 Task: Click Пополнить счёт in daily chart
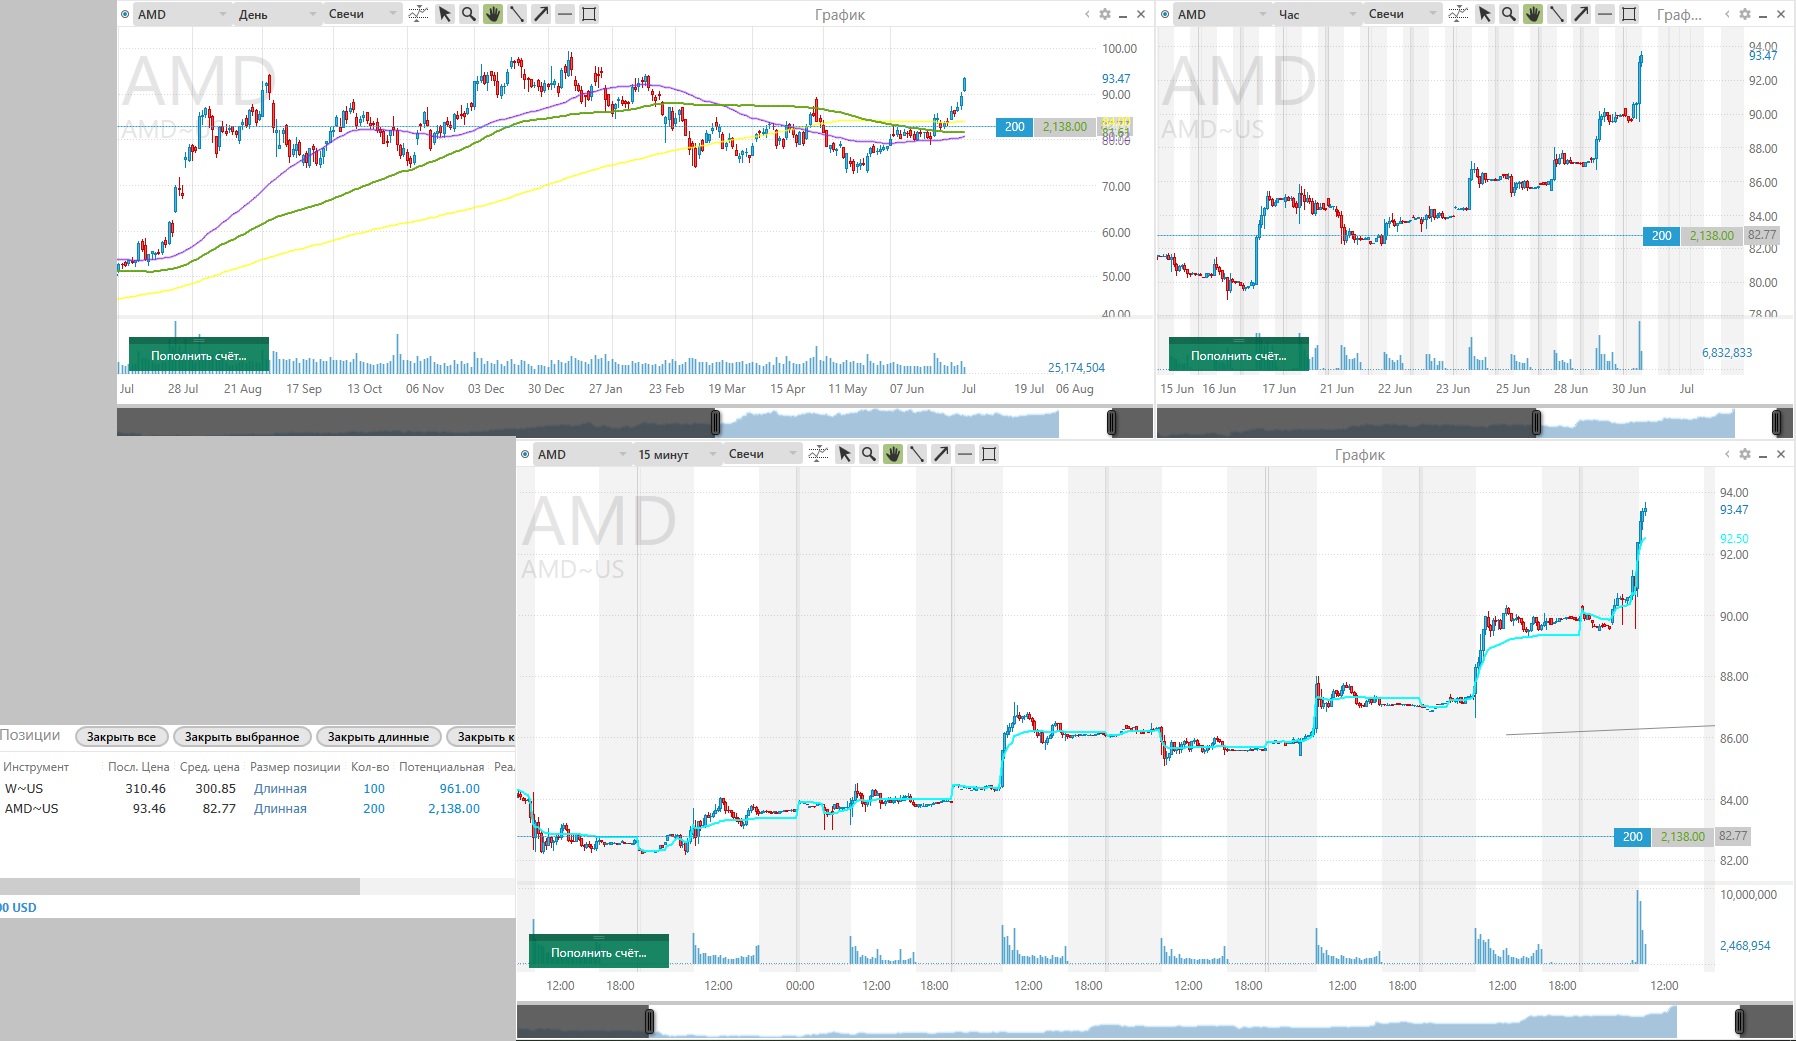(199, 355)
